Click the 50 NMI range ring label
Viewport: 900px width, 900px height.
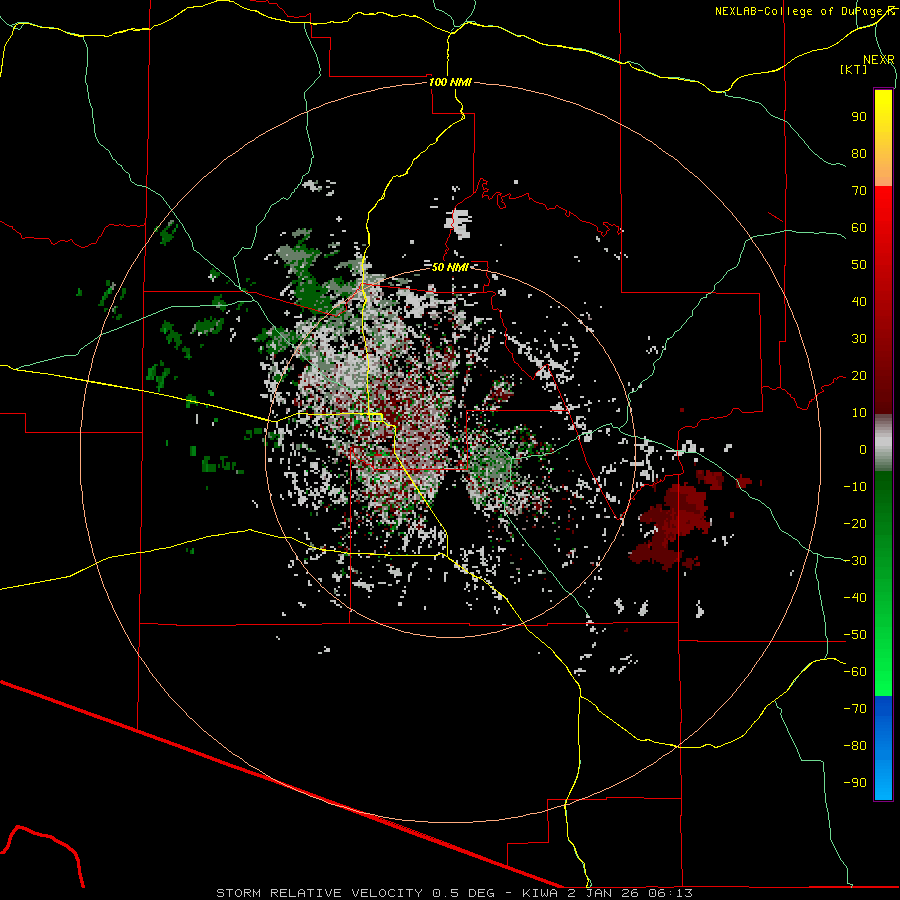tap(449, 267)
